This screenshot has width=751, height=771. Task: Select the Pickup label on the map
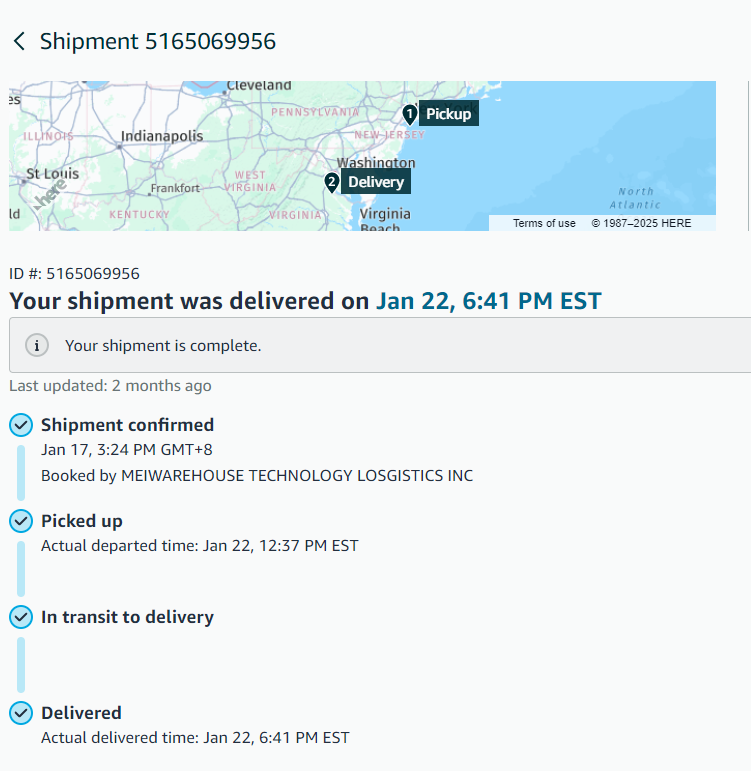pyautogui.click(x=449, y=114)
